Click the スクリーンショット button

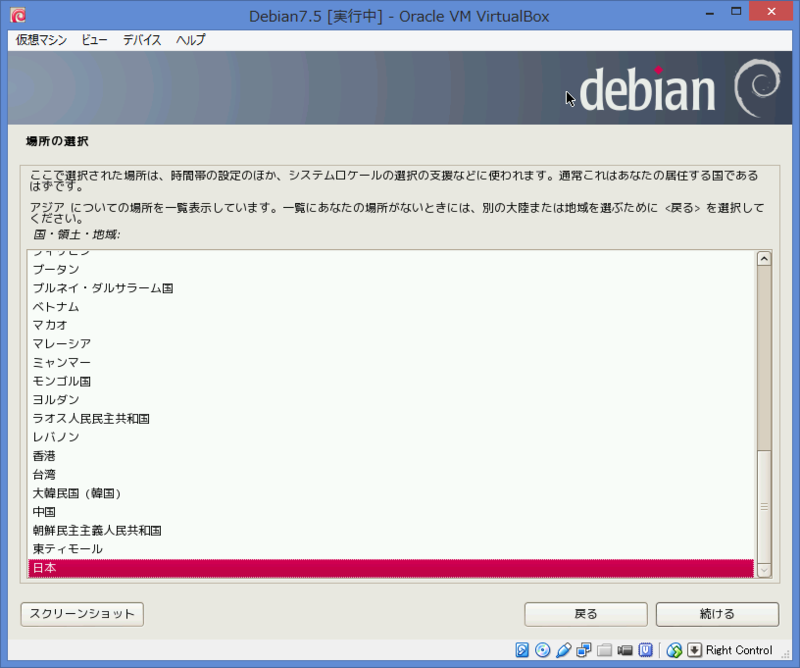(x=81, y=614)
